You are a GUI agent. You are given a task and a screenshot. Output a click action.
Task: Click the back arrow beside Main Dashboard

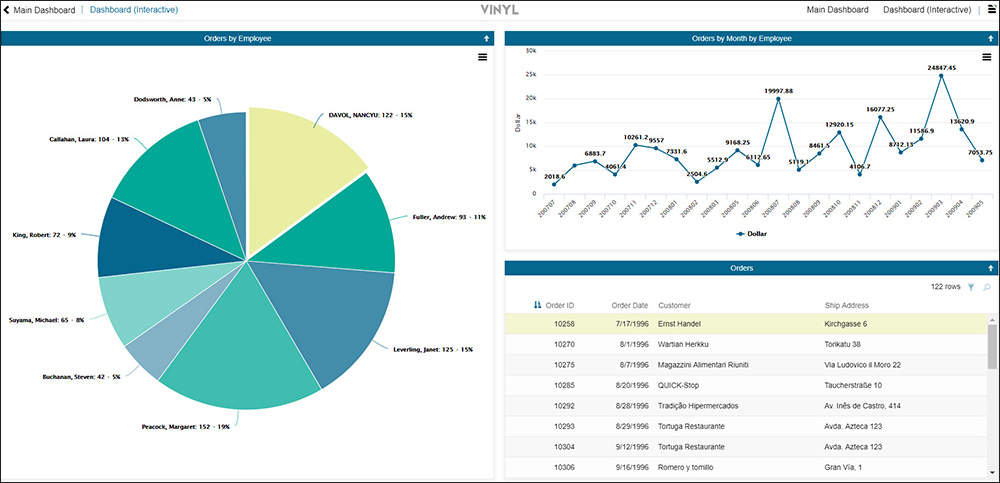coord(6,10)
